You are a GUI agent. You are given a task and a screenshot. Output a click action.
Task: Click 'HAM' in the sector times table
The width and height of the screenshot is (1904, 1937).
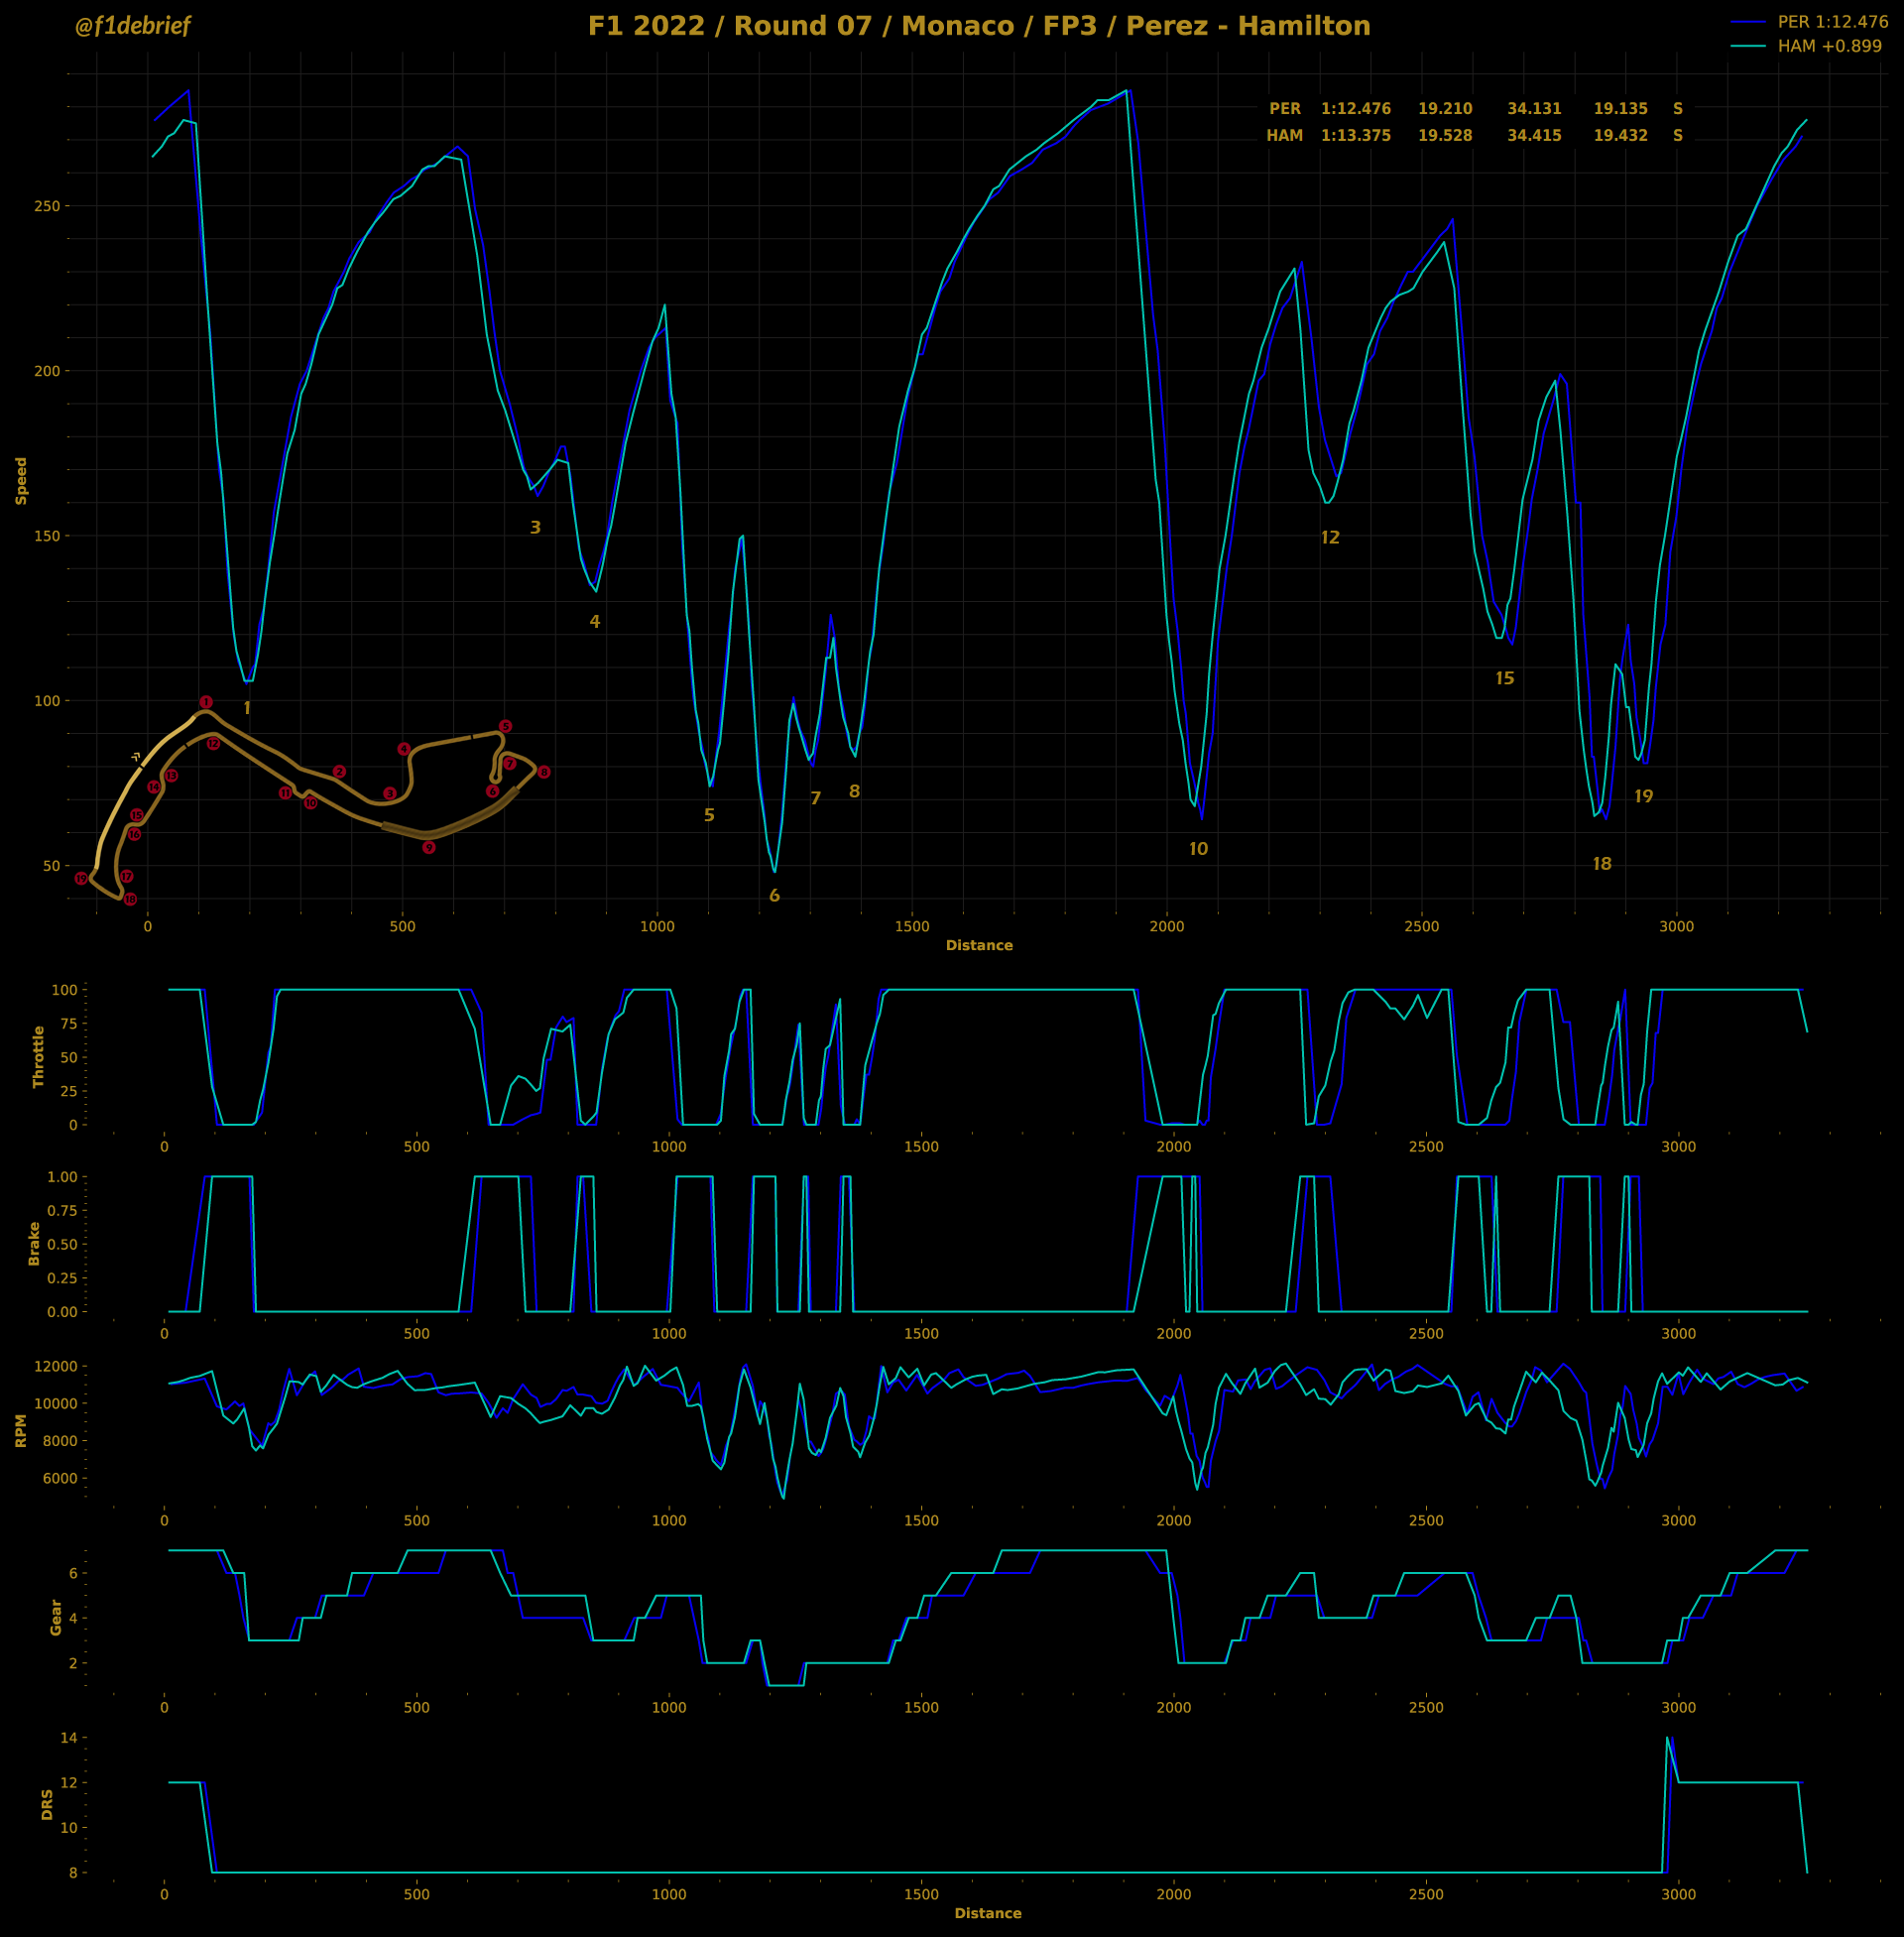pos(1285,135)
